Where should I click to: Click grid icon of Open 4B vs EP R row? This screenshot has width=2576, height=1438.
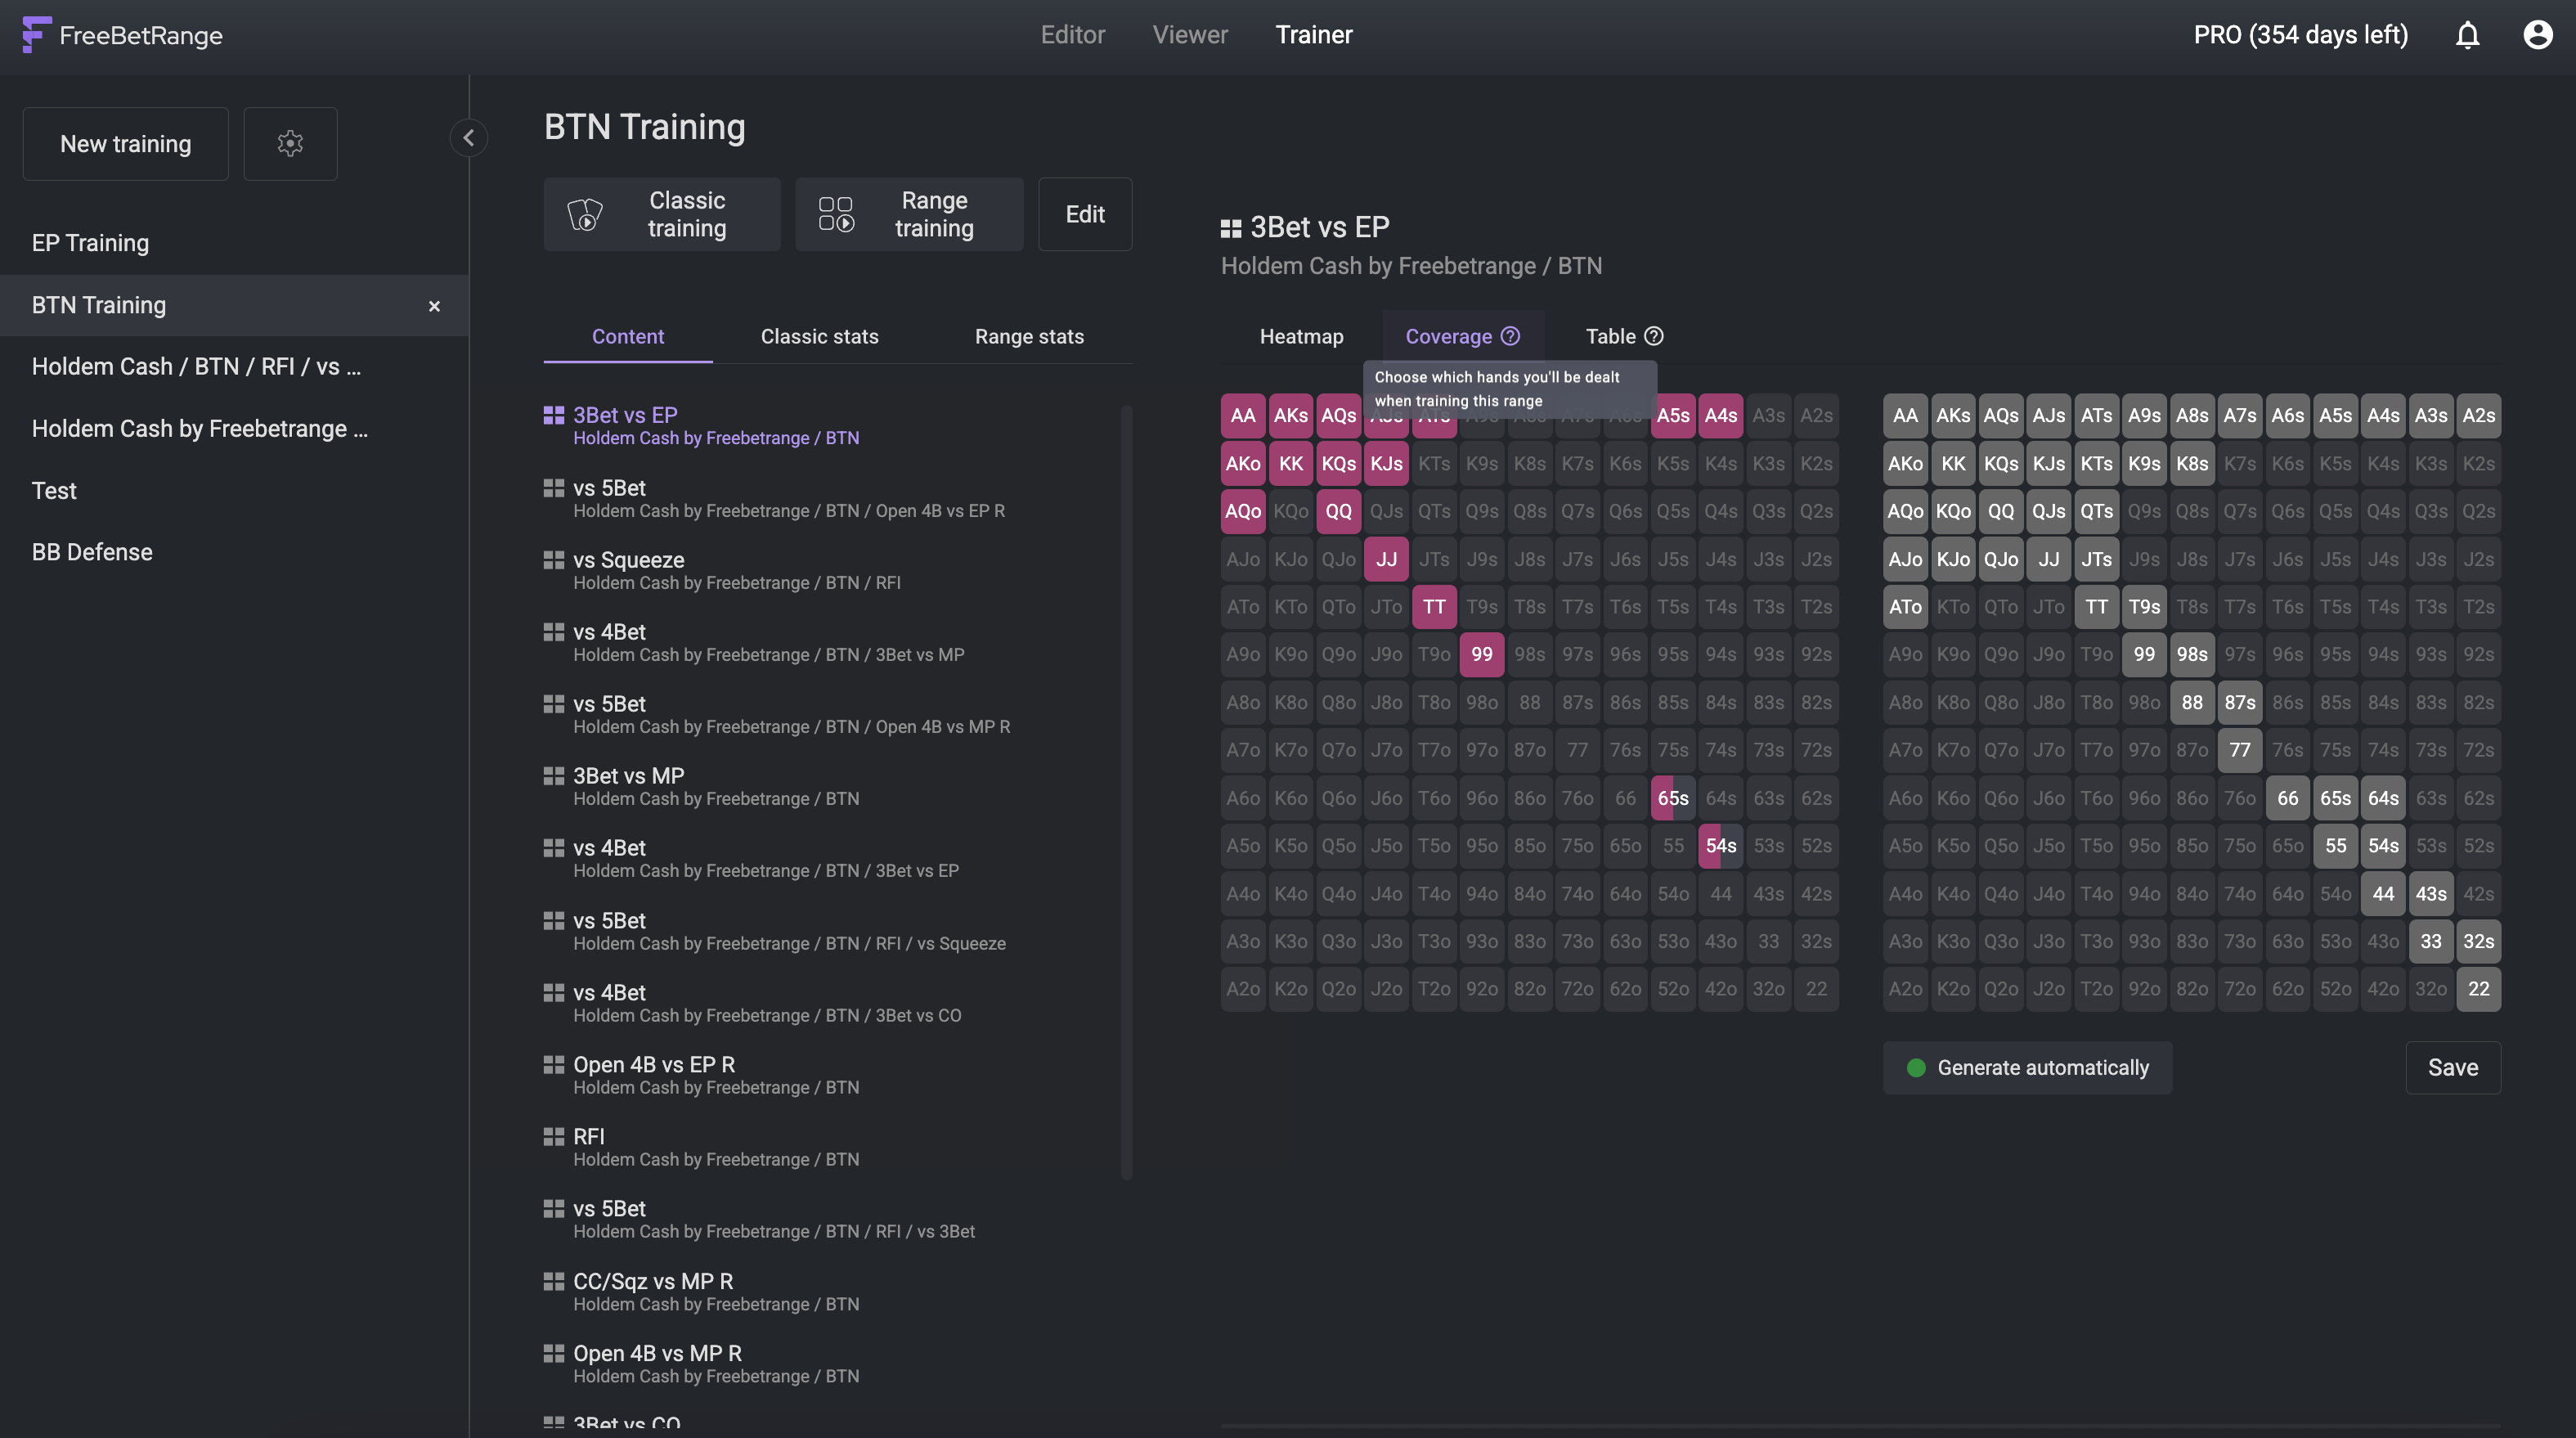[x=553, y=1064]
